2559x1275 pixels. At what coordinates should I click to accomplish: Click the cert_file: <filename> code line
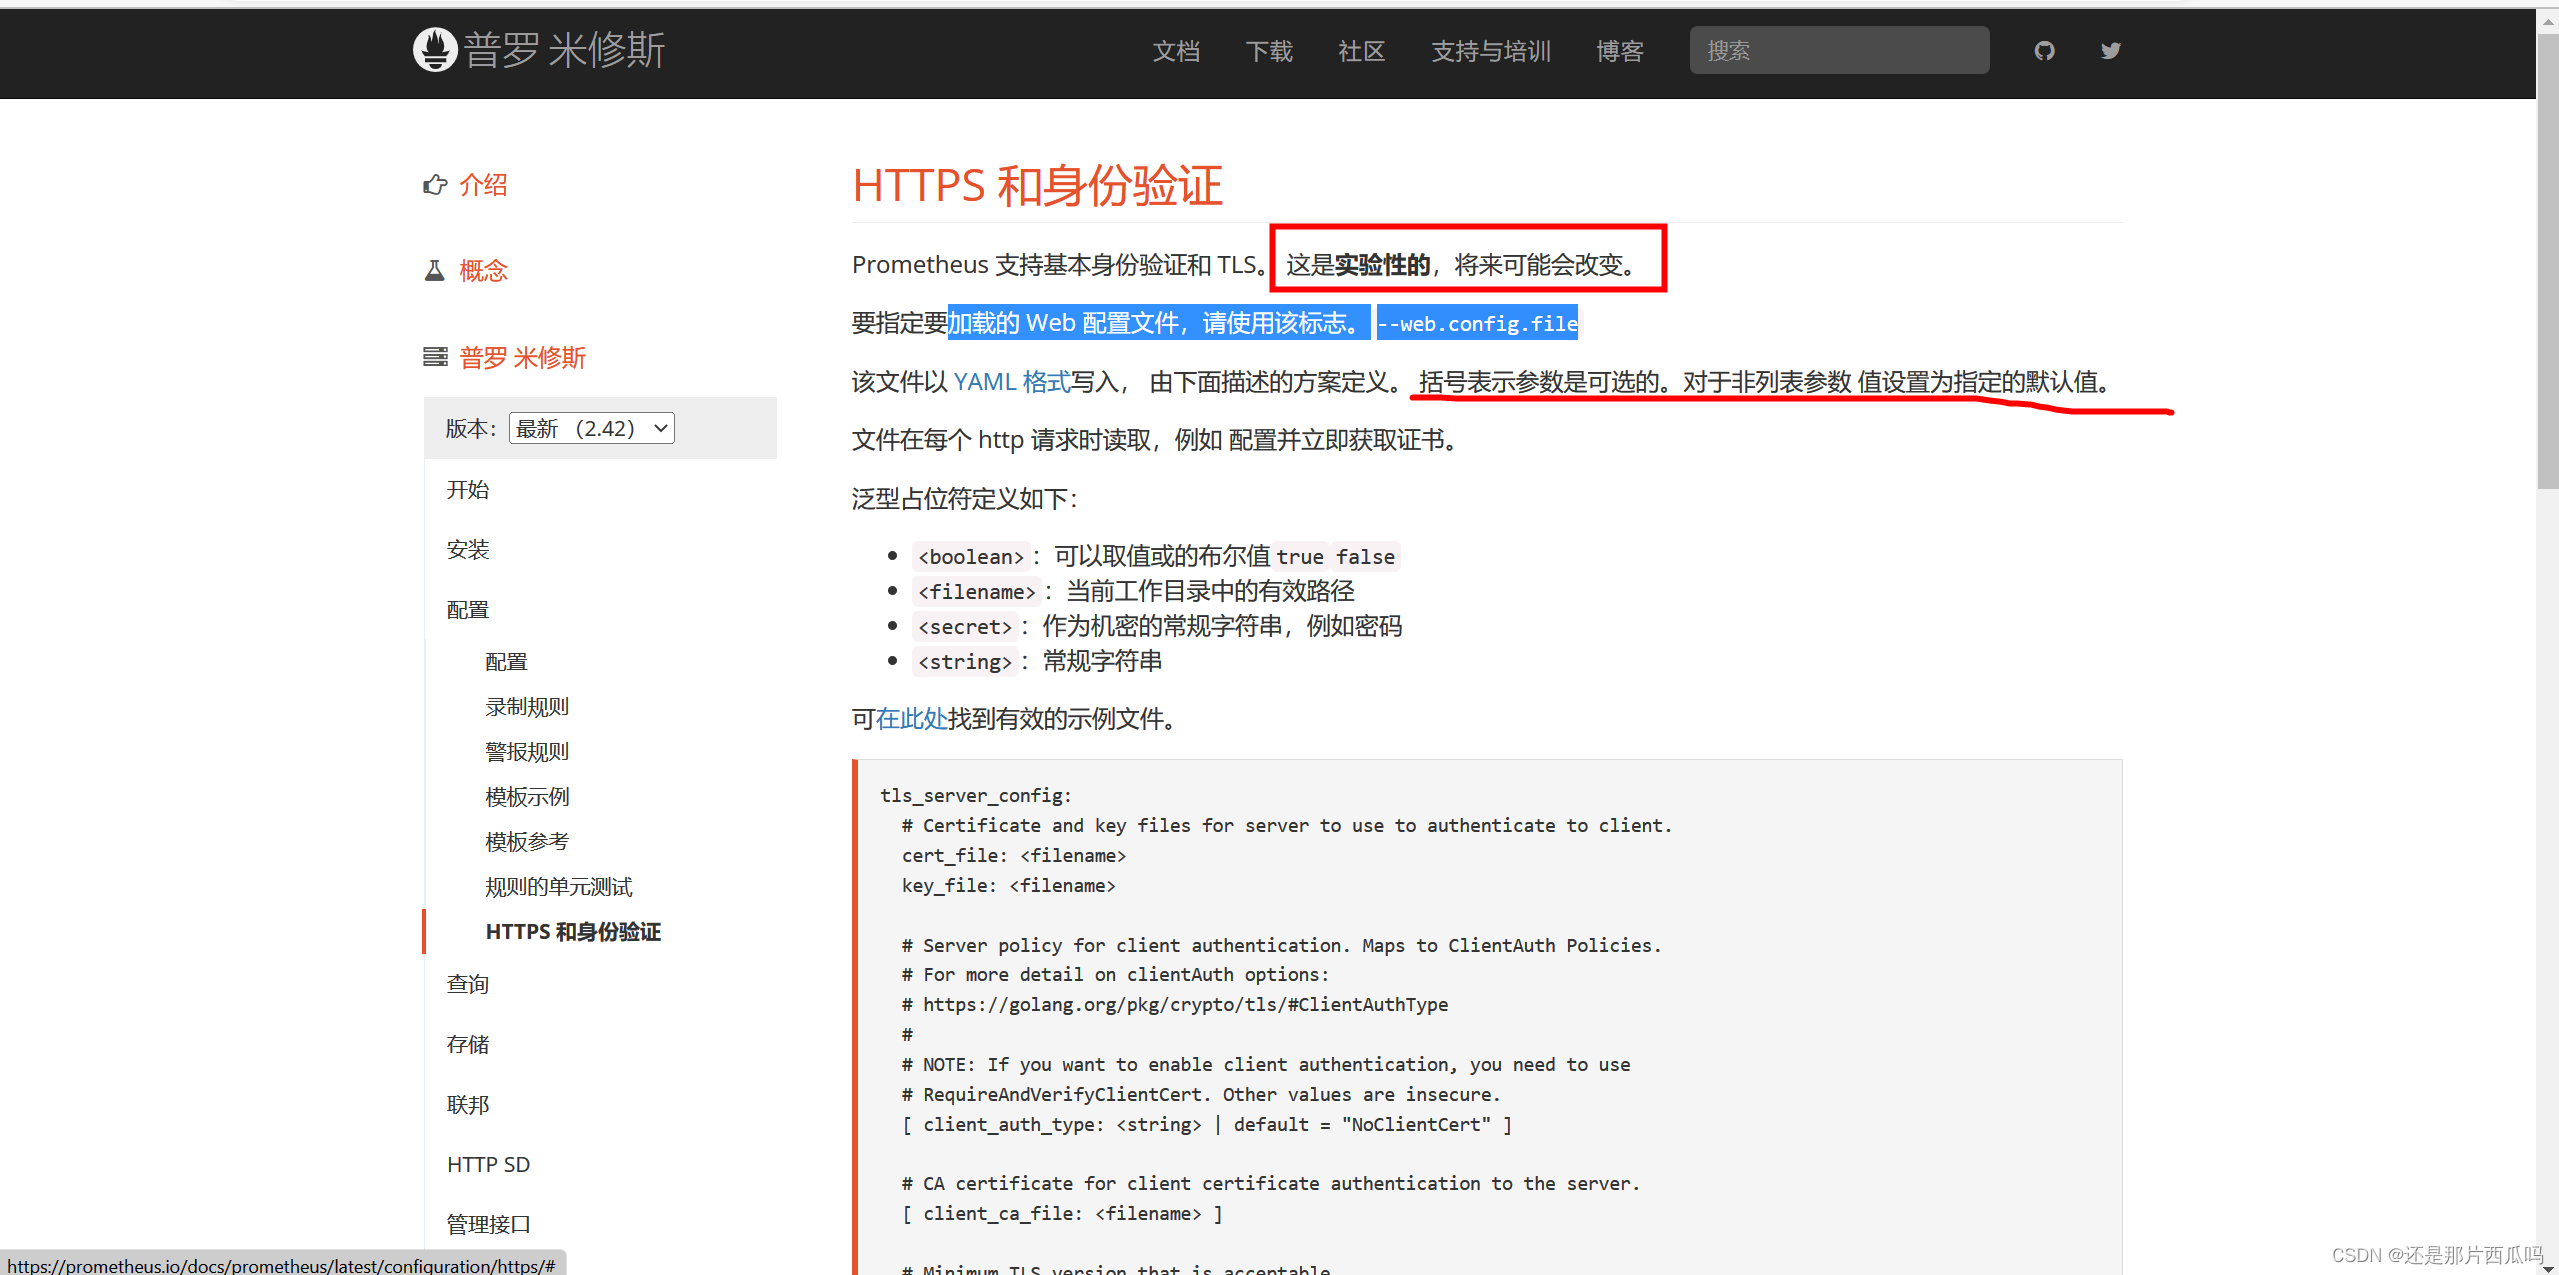1014,856
